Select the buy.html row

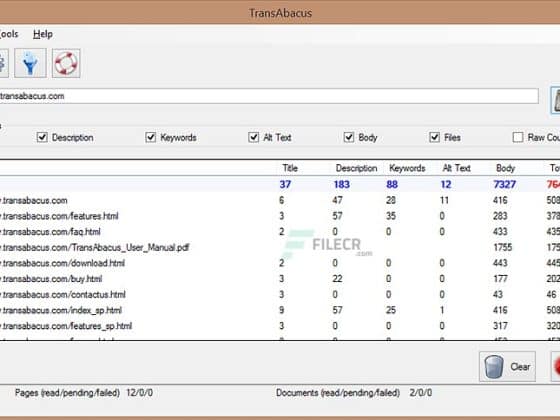click(279, 279)
